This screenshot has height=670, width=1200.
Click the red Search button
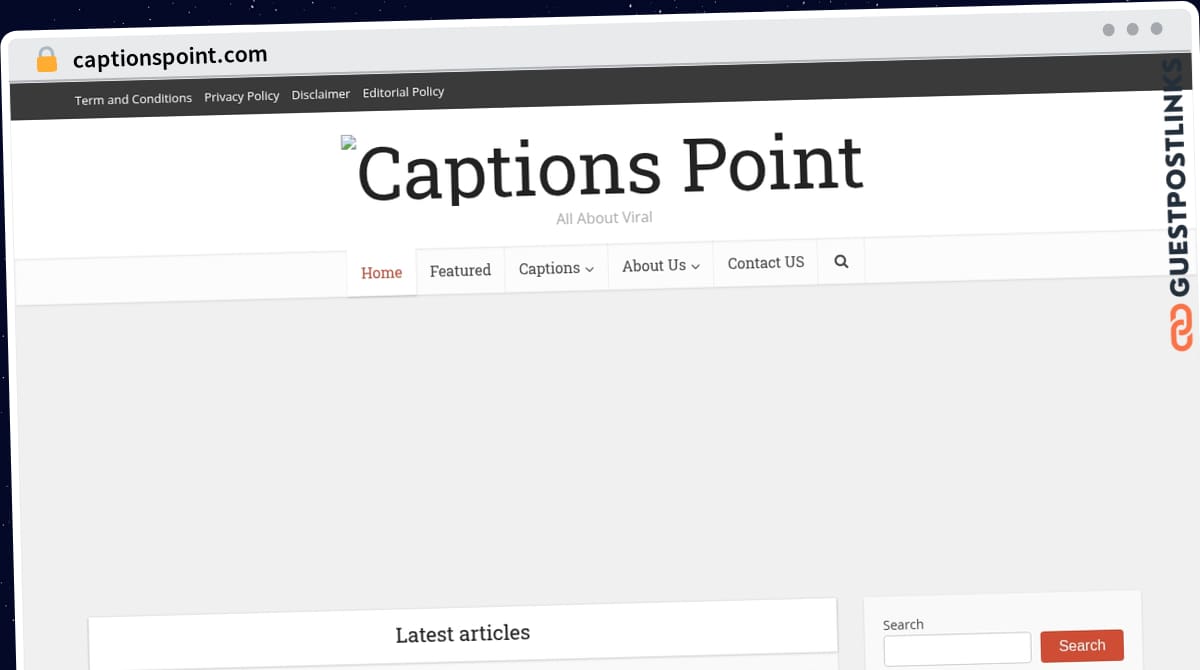[1082, 646]
